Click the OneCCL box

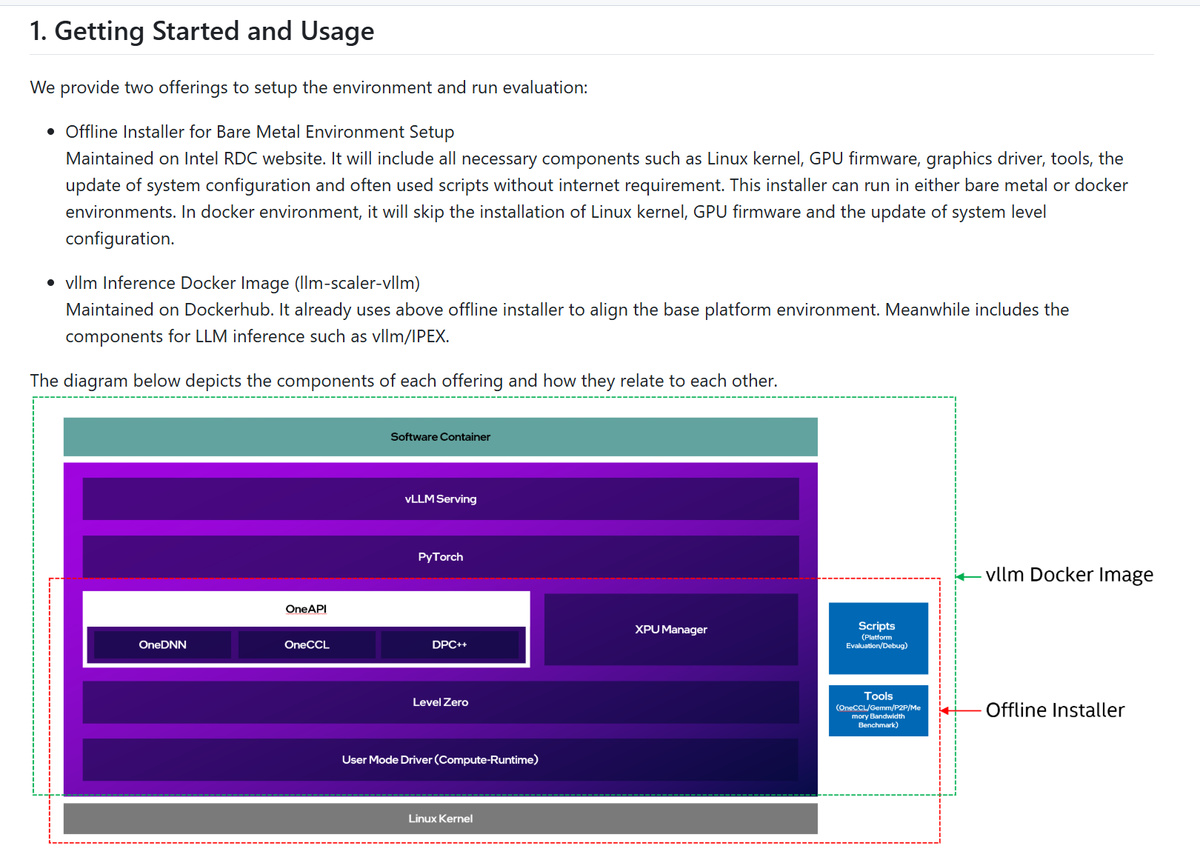tap(306, 645)
